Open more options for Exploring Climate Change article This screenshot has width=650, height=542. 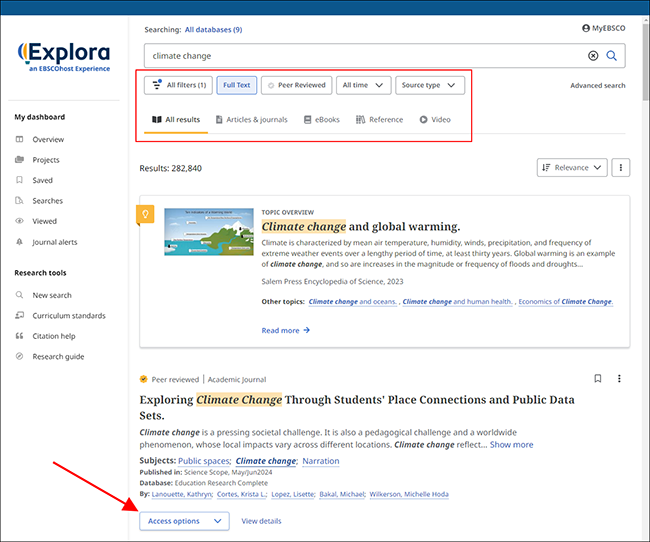point(619,378)
